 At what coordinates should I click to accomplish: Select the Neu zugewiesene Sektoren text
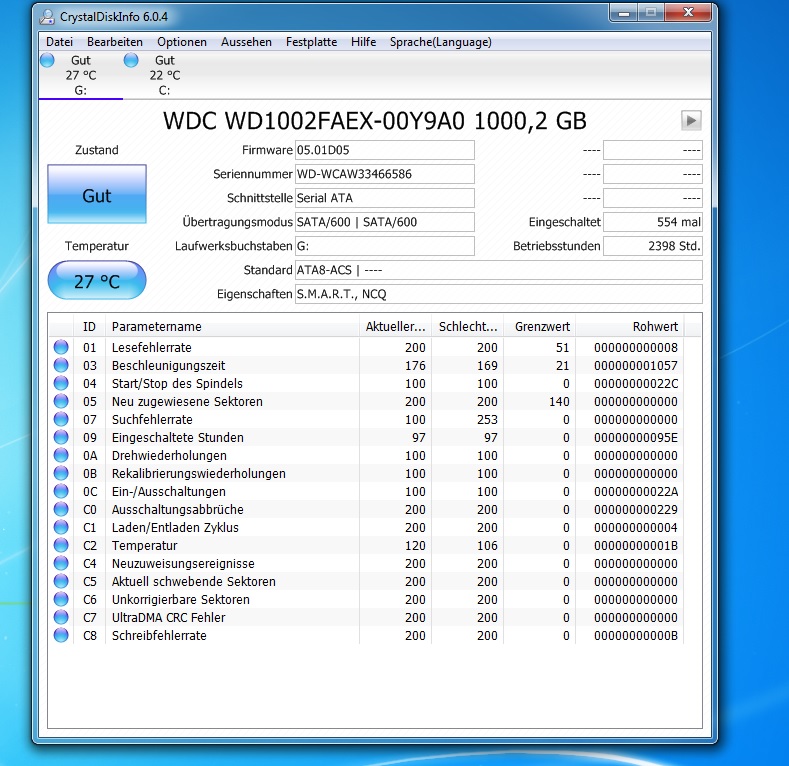pos(187,402)
